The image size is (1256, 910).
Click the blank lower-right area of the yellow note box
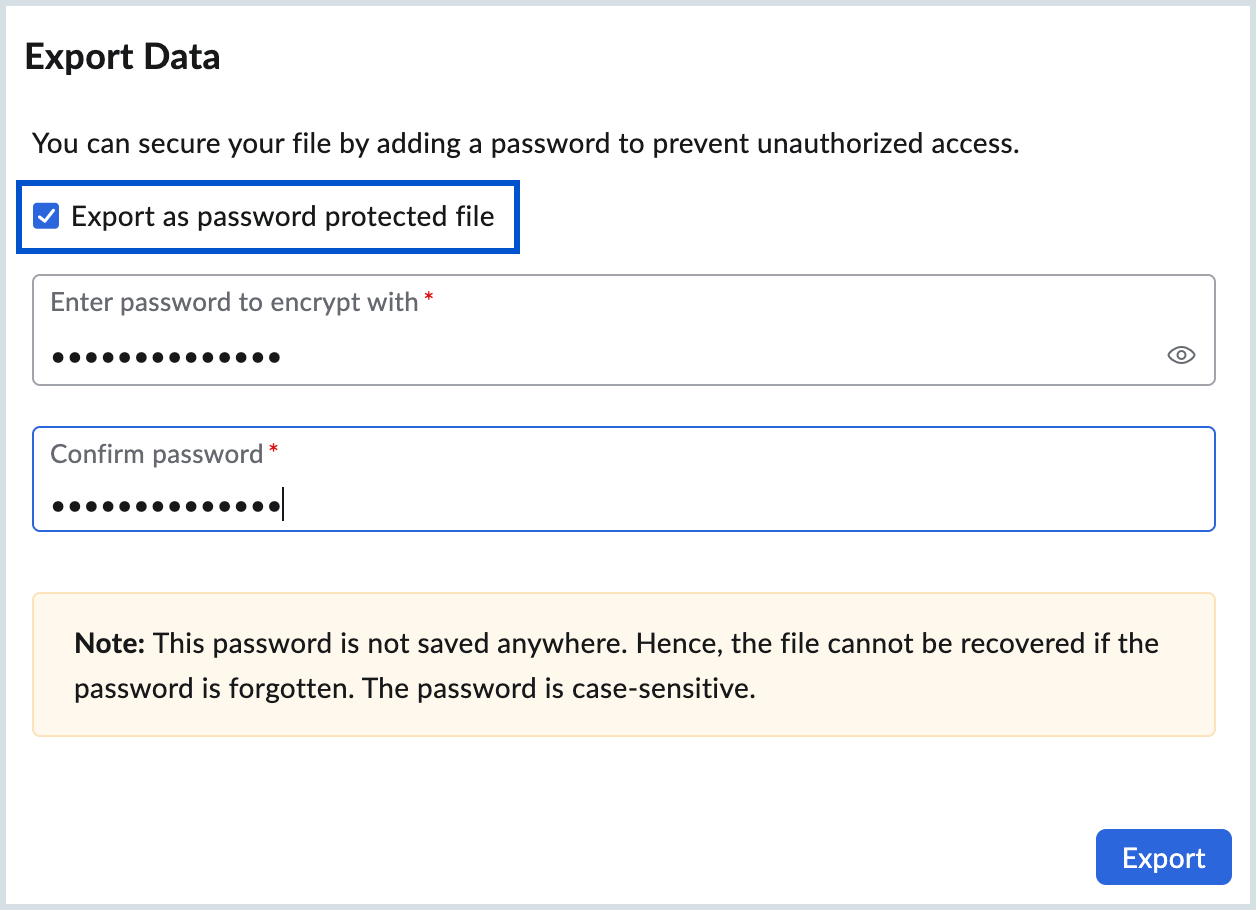1050,700
